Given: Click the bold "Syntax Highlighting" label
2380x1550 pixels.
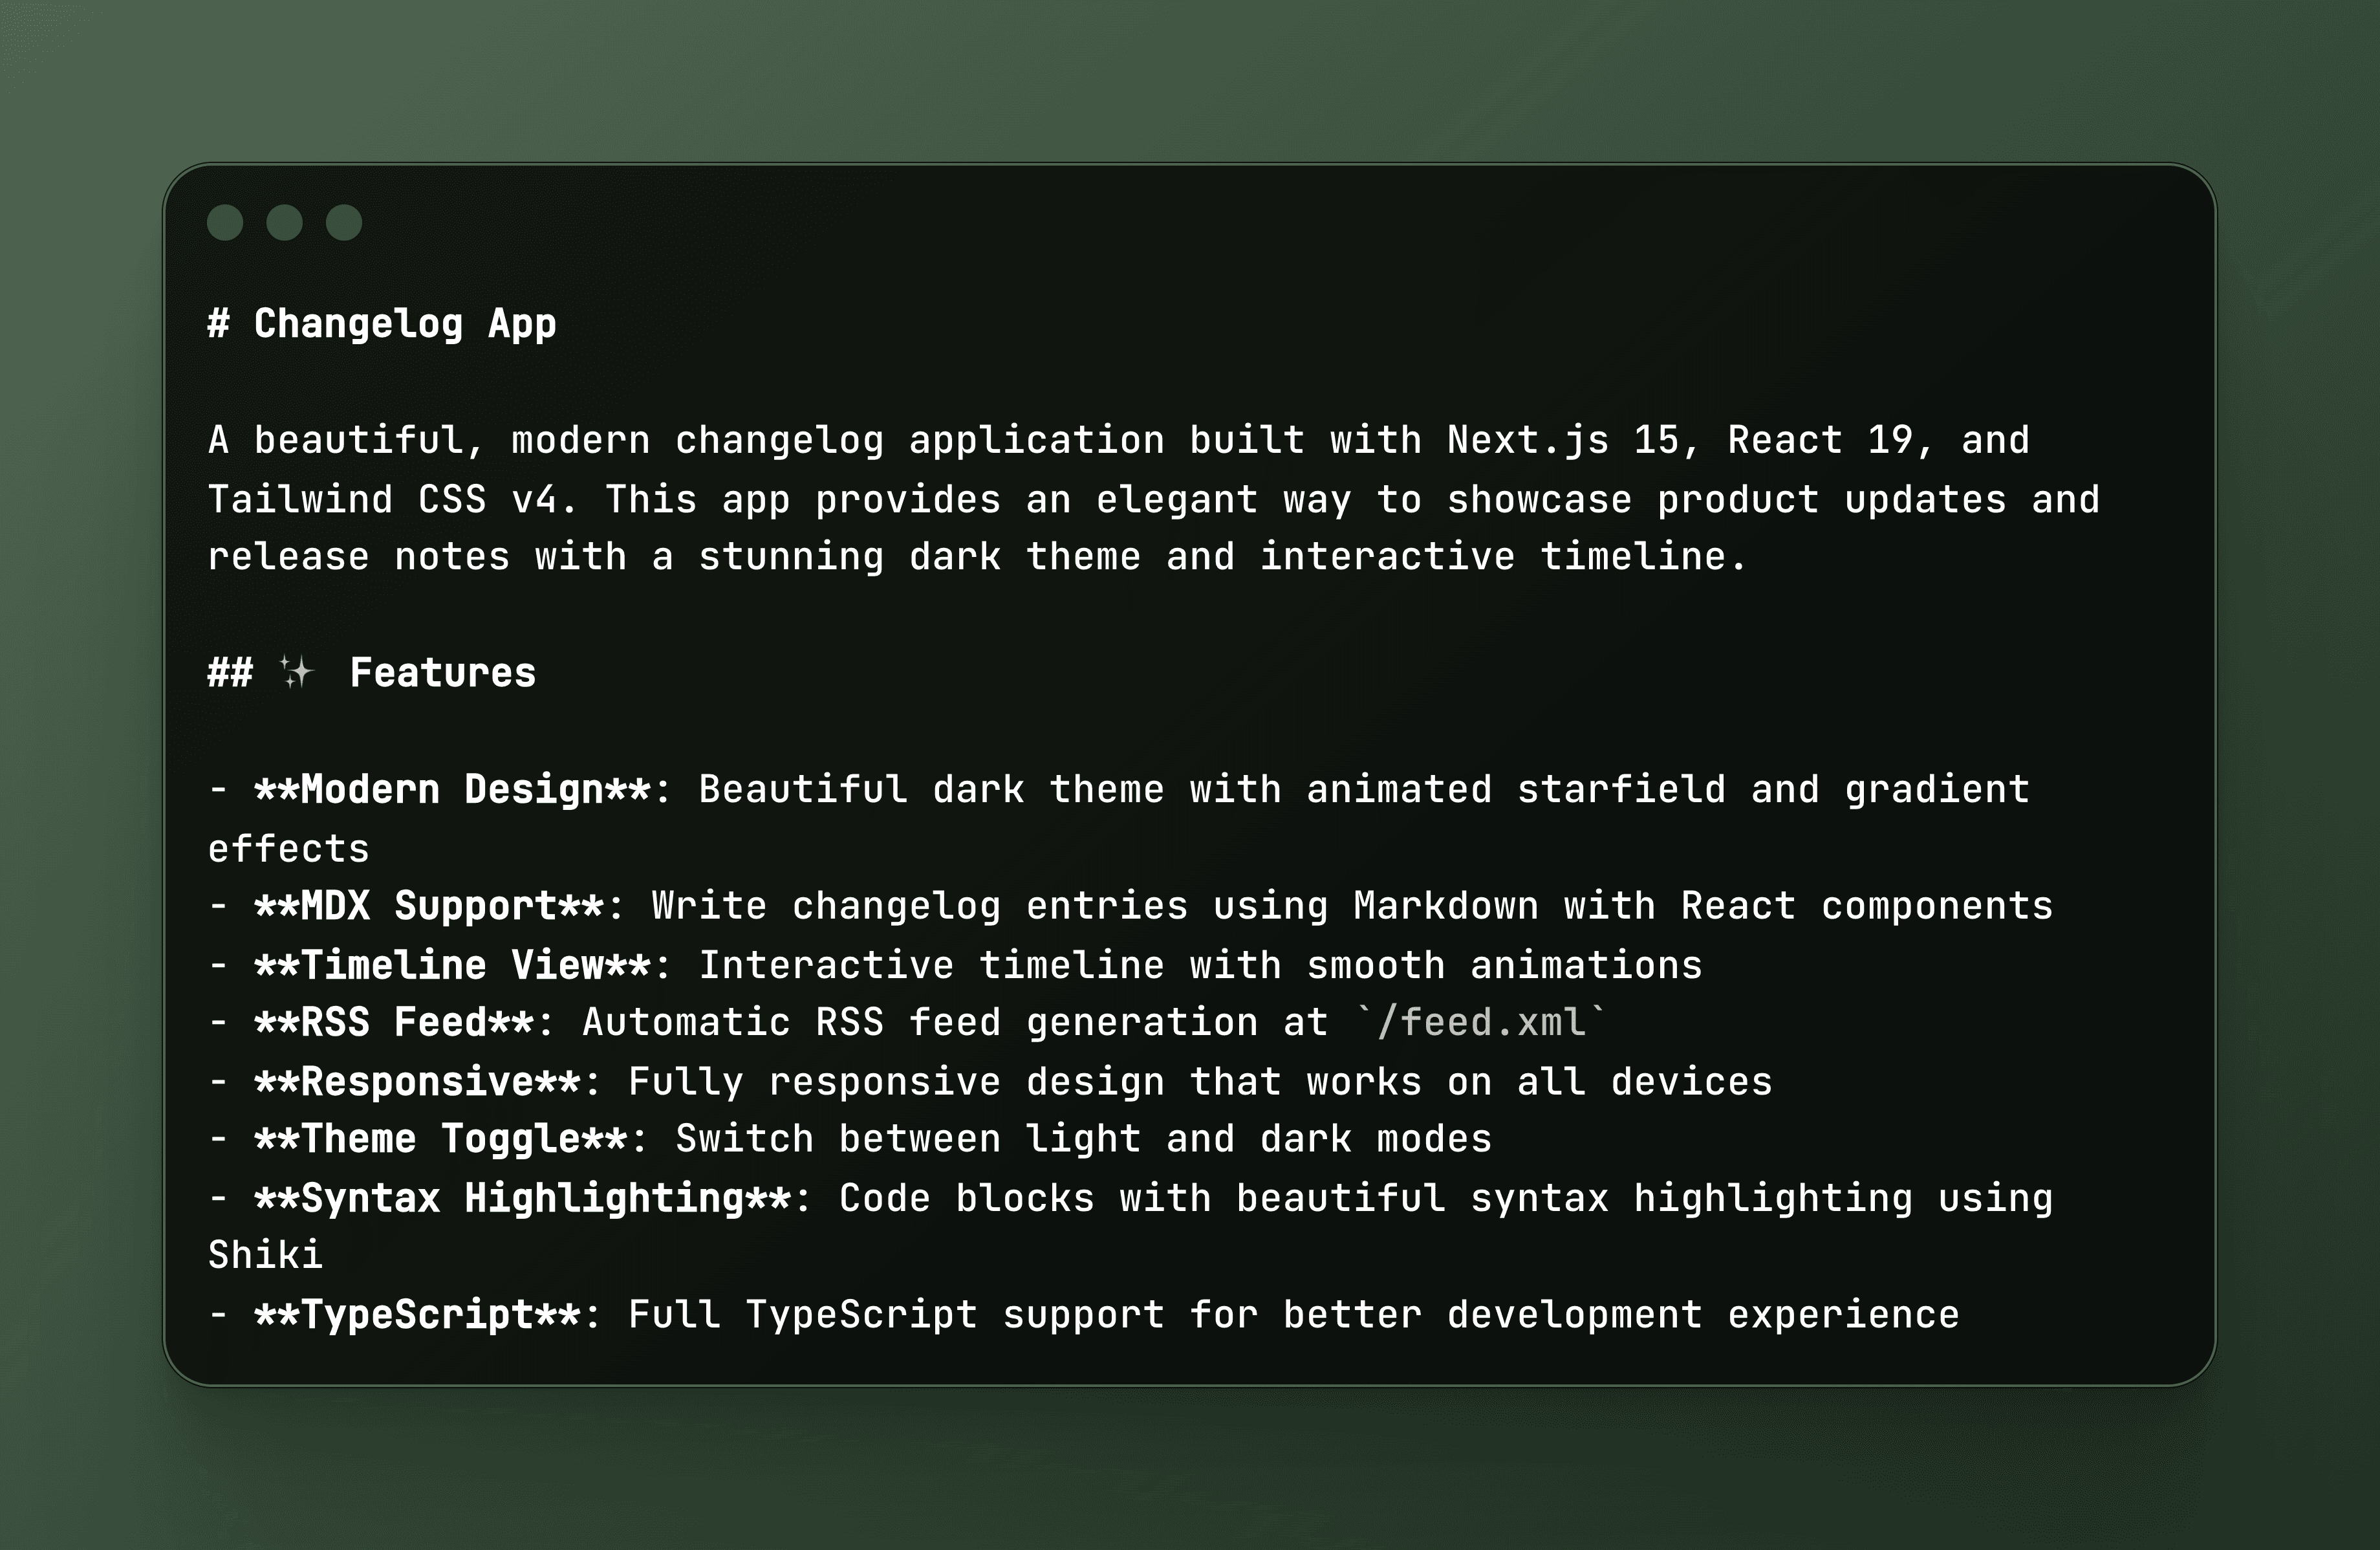Looking at the screenshot, I should point(523,1198).
